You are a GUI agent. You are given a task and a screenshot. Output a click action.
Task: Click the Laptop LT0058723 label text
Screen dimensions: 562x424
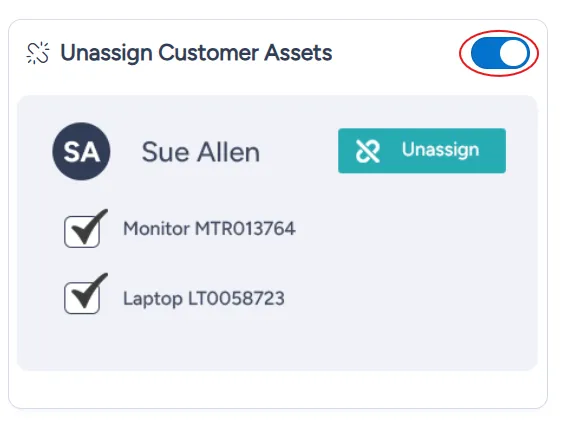(204, 299)
